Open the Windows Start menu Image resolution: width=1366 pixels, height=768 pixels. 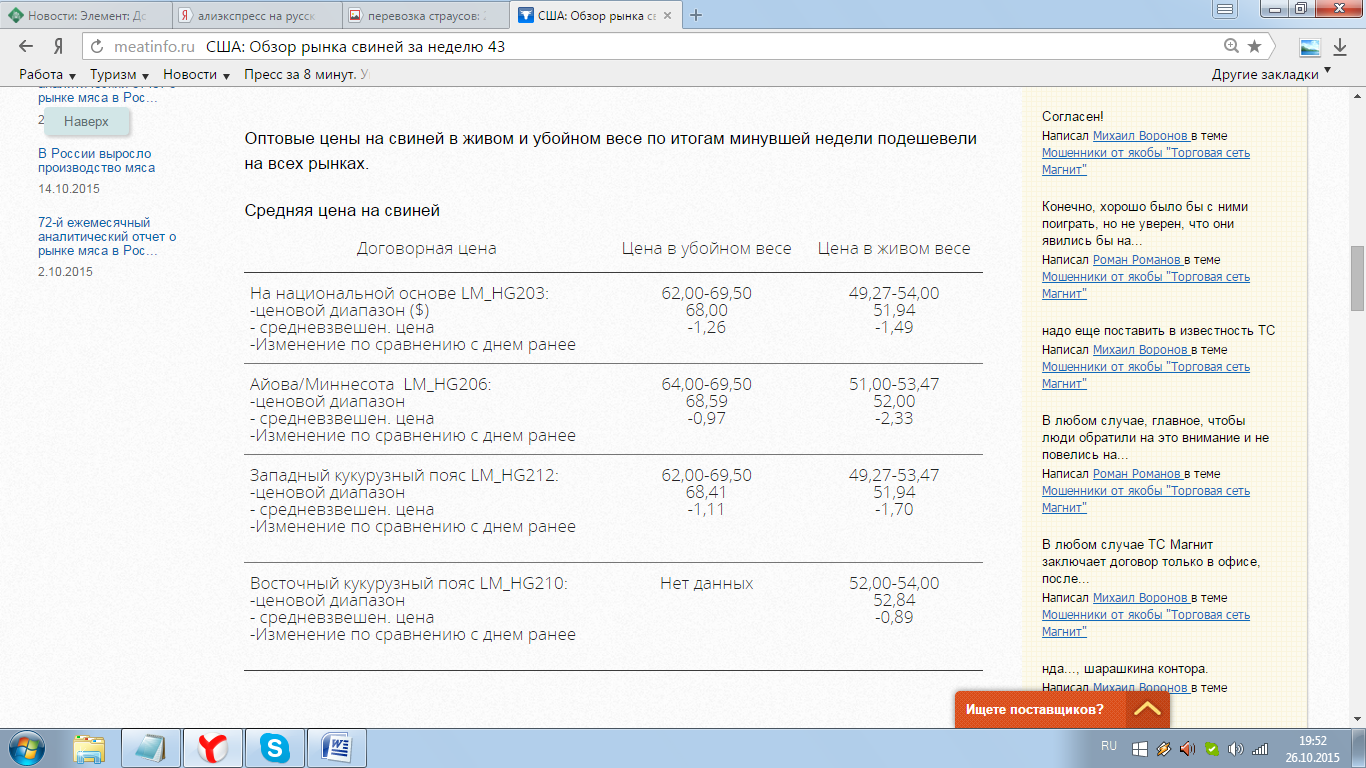[28, 748]
